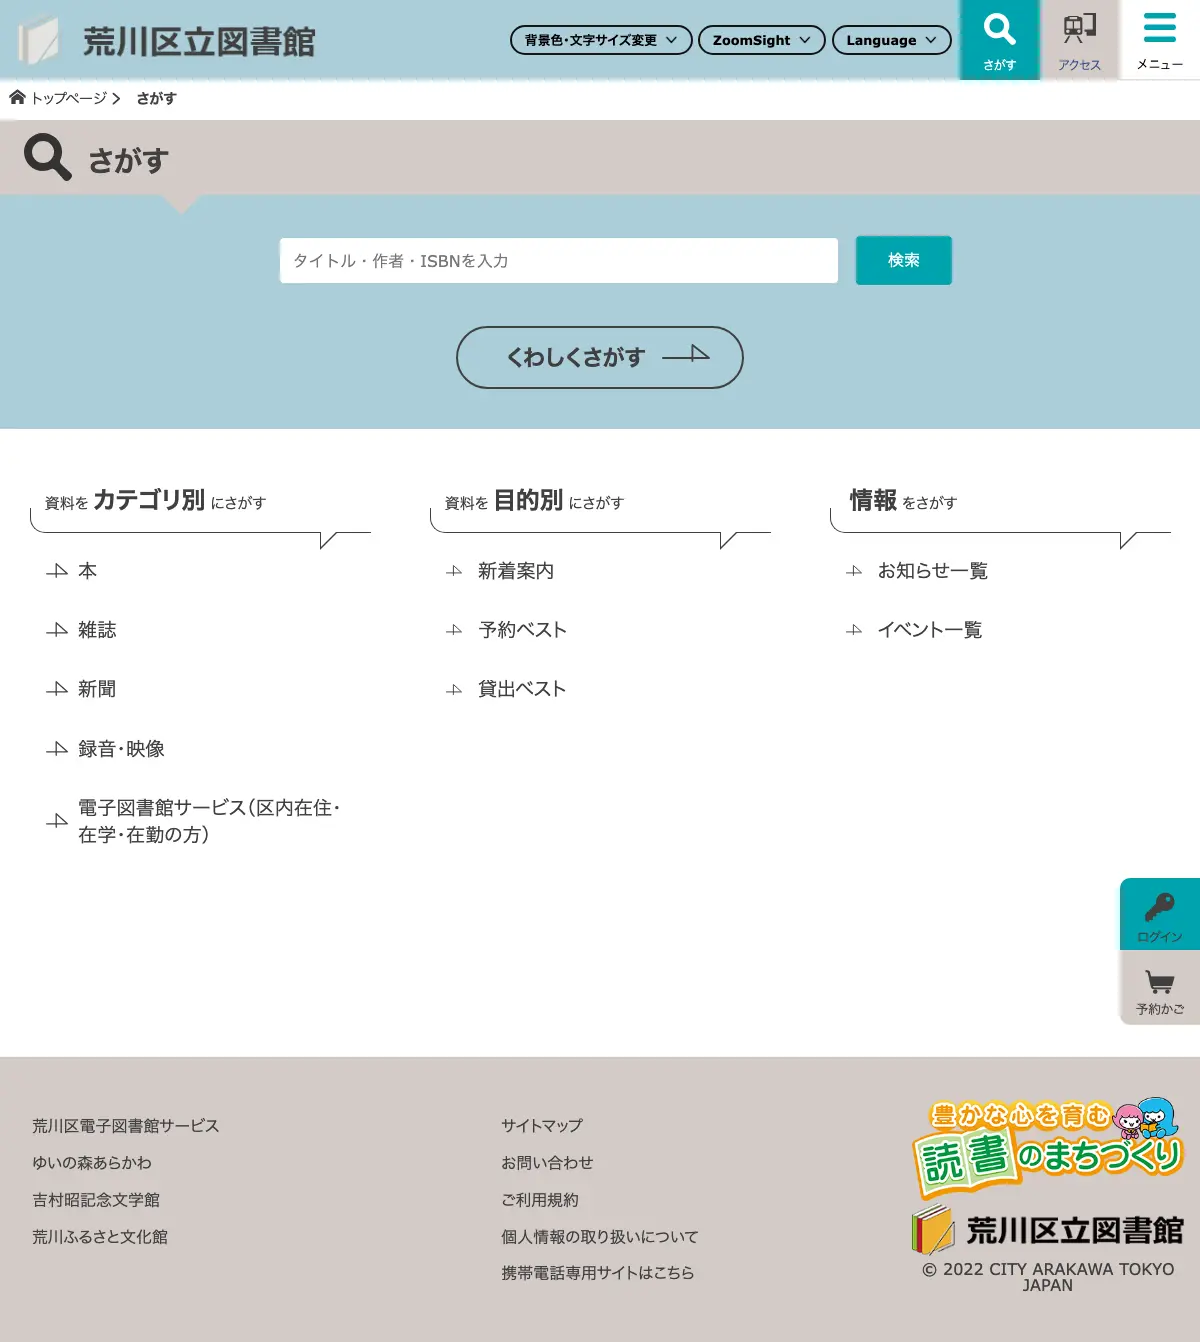Image resolution: width=1200 pixels, height=1342 pixels.
Task: Click the くわしくさがす button
Action: (600, 357)
